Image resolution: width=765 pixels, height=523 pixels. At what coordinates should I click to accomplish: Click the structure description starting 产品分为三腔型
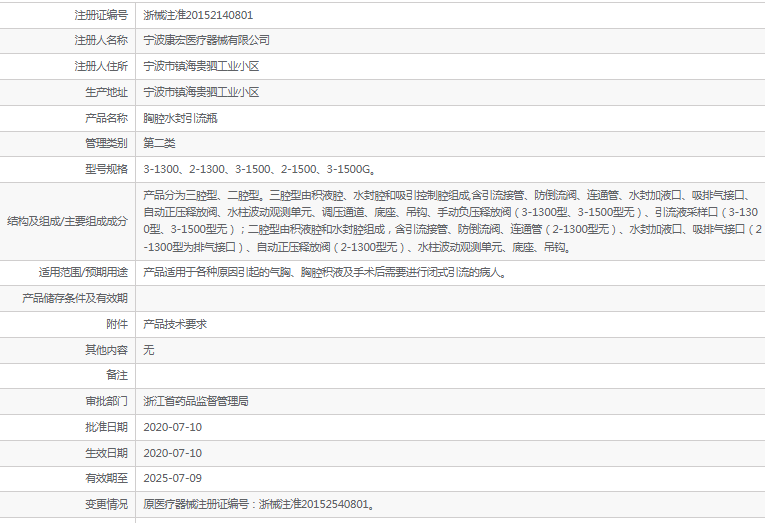tap(451, 221)
